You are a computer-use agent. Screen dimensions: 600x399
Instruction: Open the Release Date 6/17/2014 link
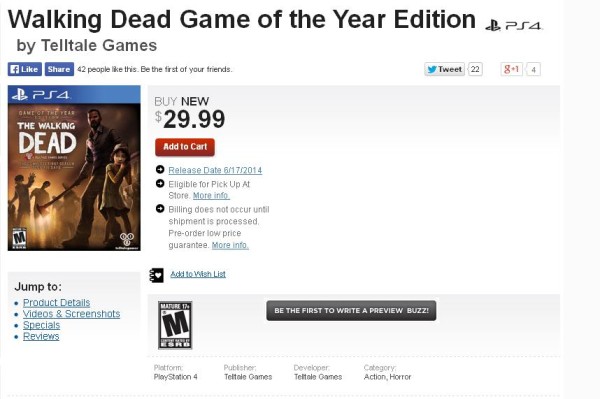tap(215, 170)
